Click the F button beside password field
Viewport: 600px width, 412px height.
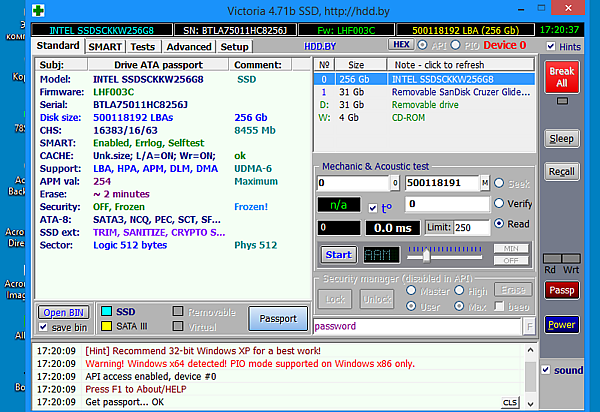click(x=527, y=326)
